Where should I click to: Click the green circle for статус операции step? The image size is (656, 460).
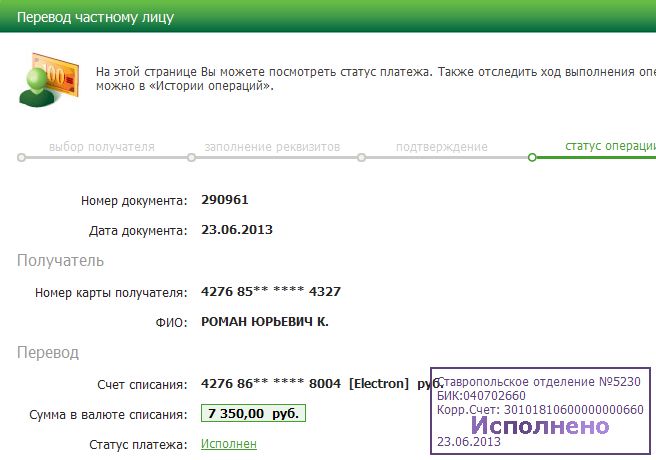click(532, 157)
